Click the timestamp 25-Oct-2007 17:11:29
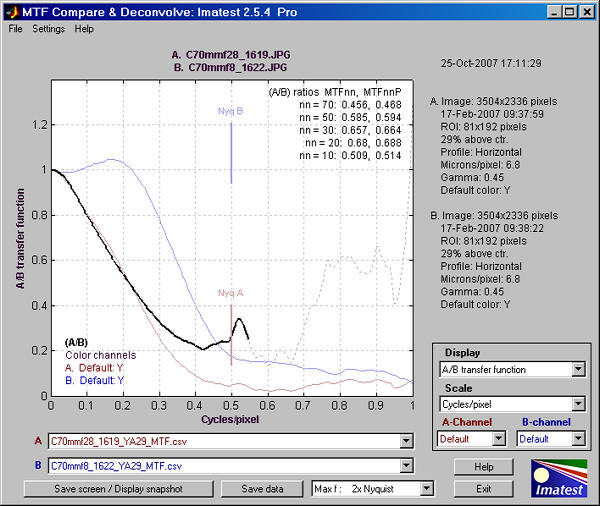The image size is (600, 506). [x=491, y=63]
